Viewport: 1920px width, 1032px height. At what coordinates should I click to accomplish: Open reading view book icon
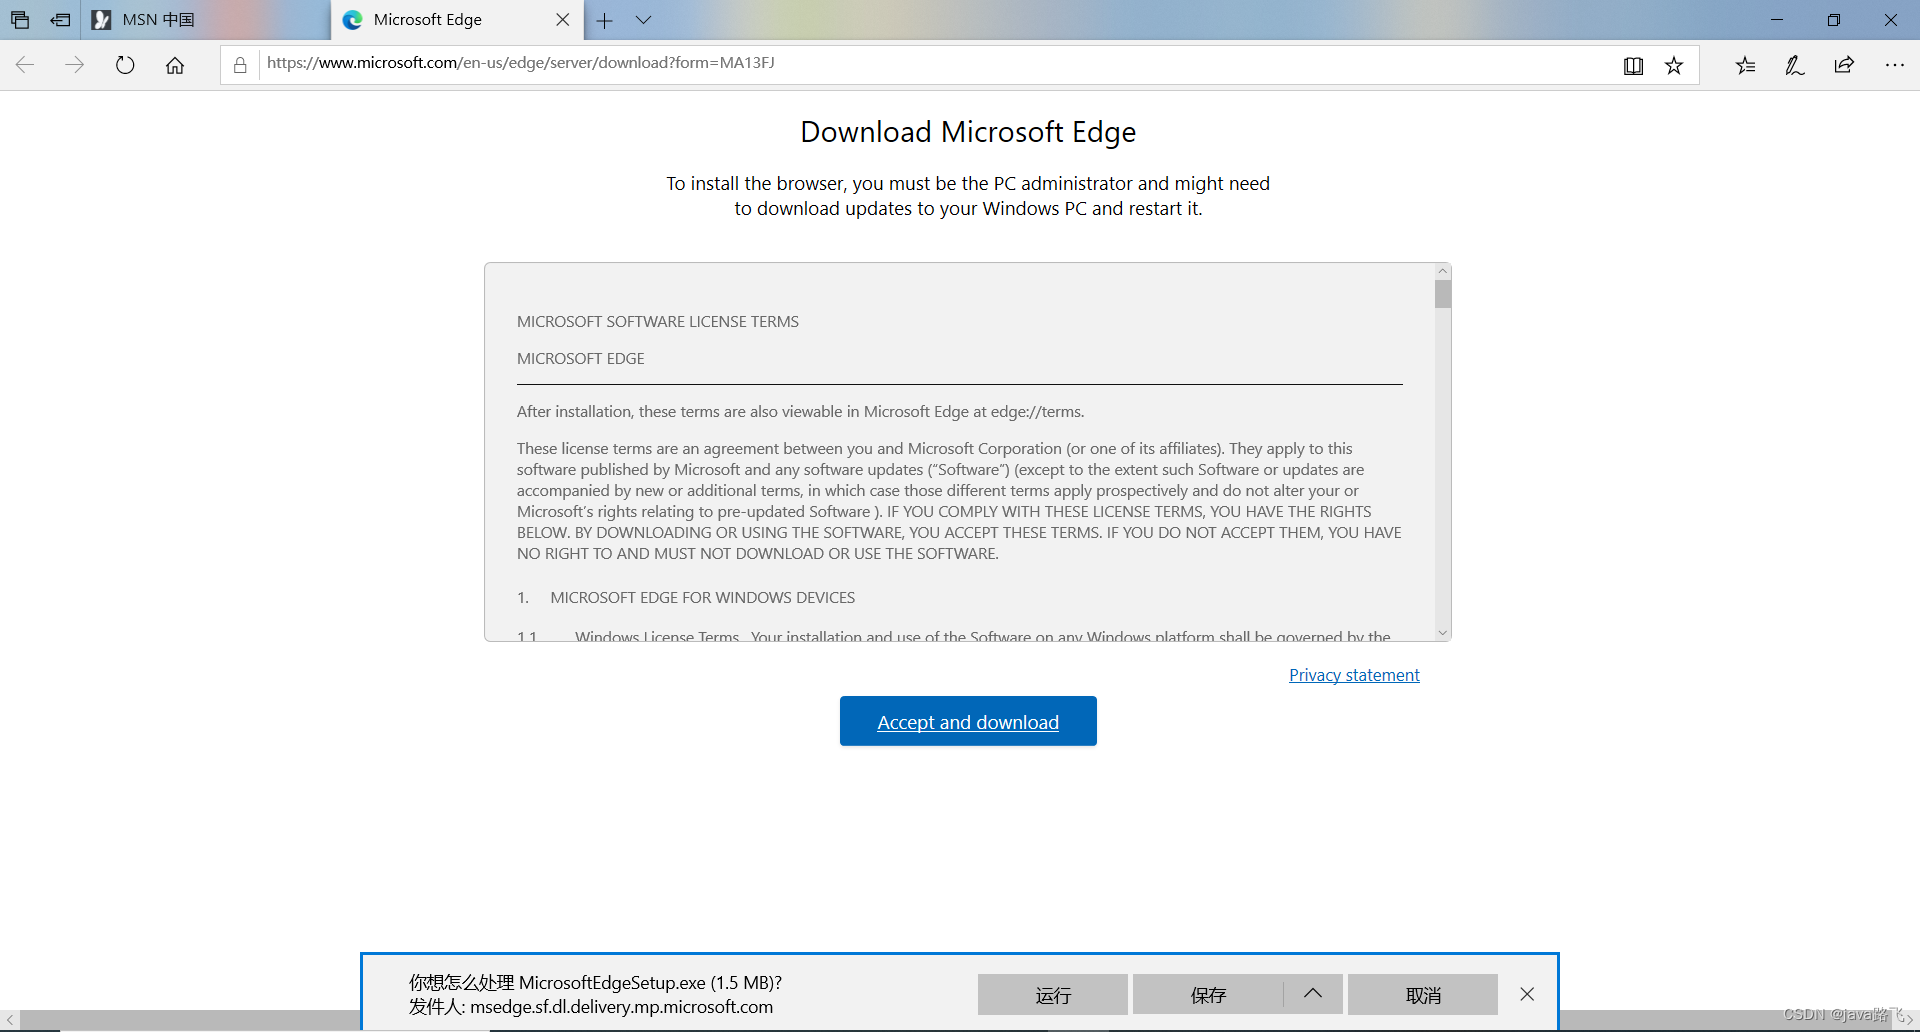pos(1633,65)
